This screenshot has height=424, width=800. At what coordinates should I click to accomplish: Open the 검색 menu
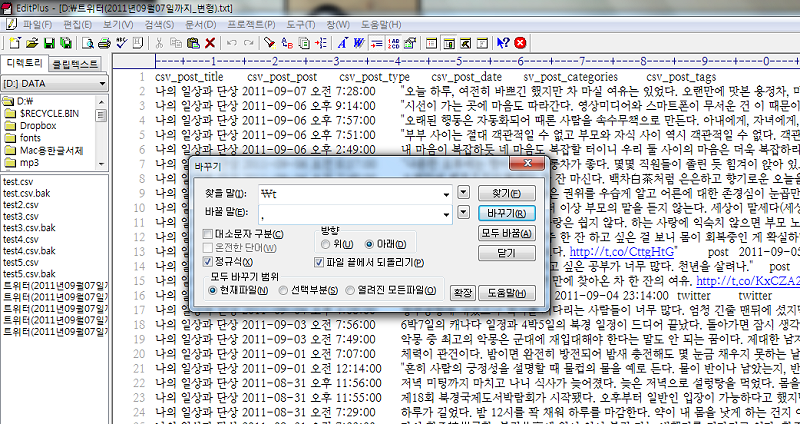[159, 24]
